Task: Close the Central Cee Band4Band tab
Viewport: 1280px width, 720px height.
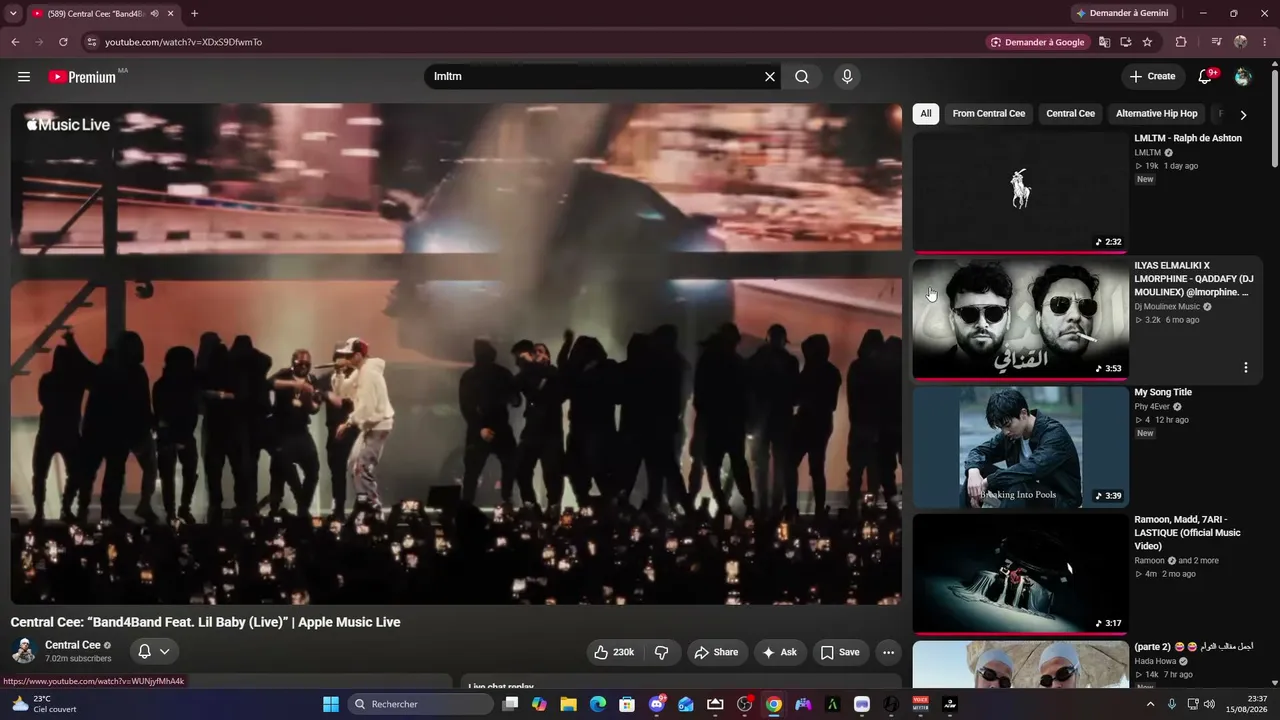Action: tap(171, 14)
